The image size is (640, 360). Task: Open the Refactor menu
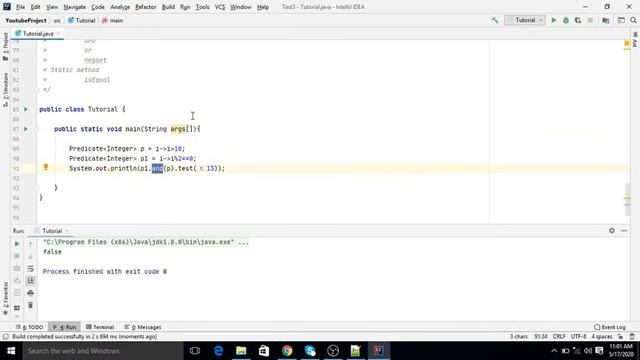(x=145, y=7)
